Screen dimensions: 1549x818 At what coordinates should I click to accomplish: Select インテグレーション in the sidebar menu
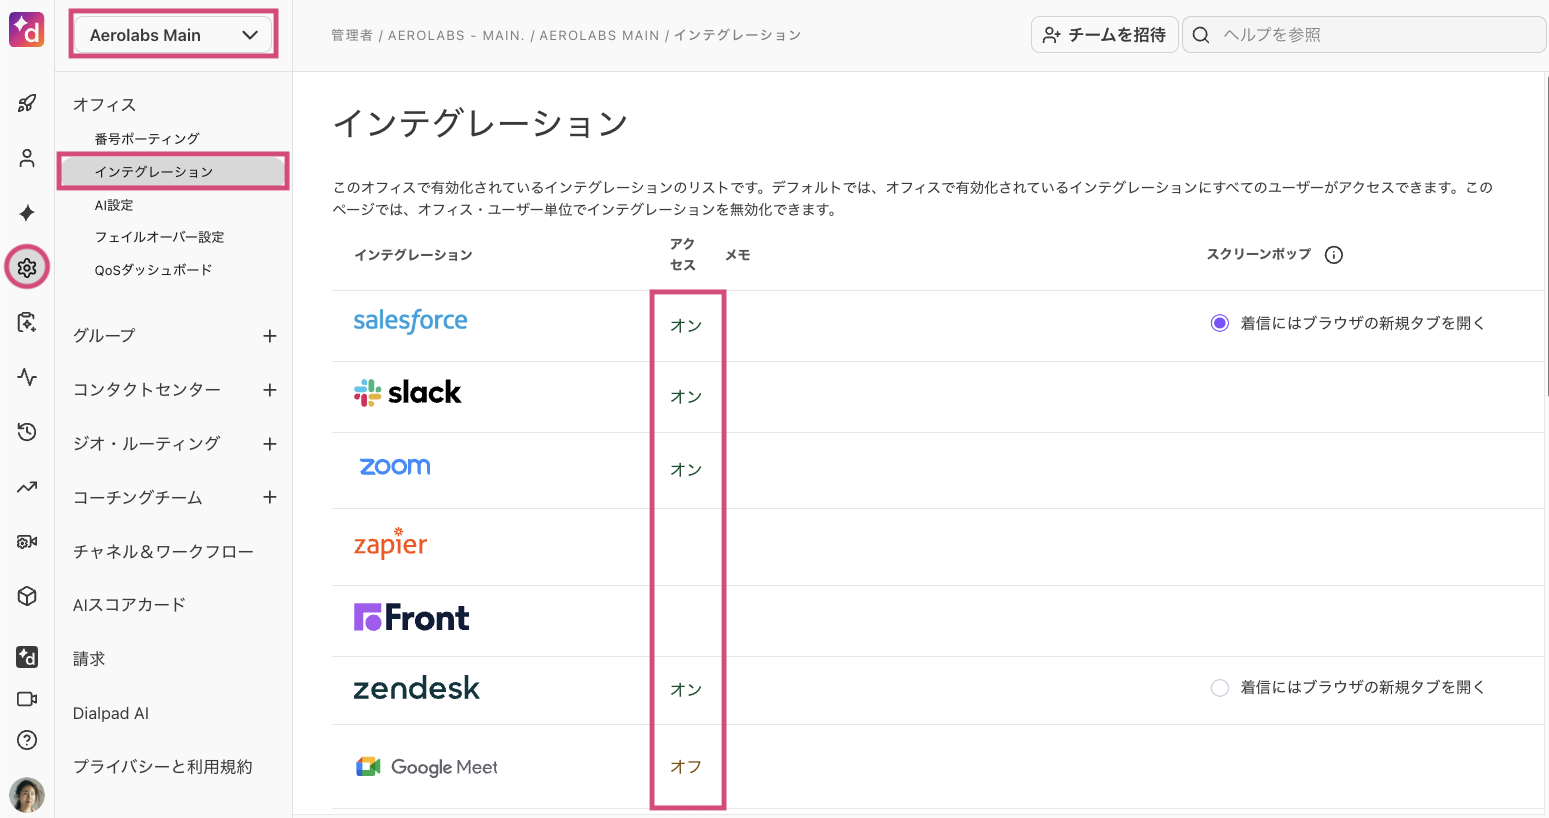coord(151,171)
